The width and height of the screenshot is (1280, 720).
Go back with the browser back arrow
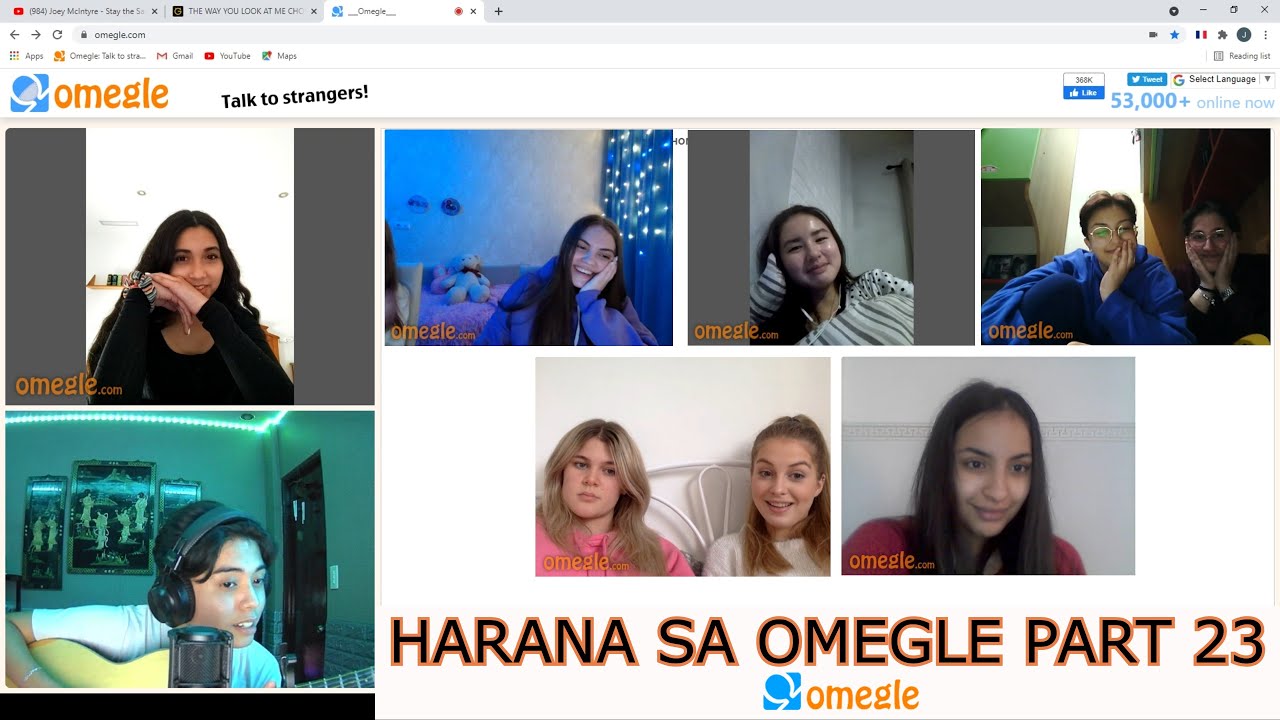click(14, 34)
